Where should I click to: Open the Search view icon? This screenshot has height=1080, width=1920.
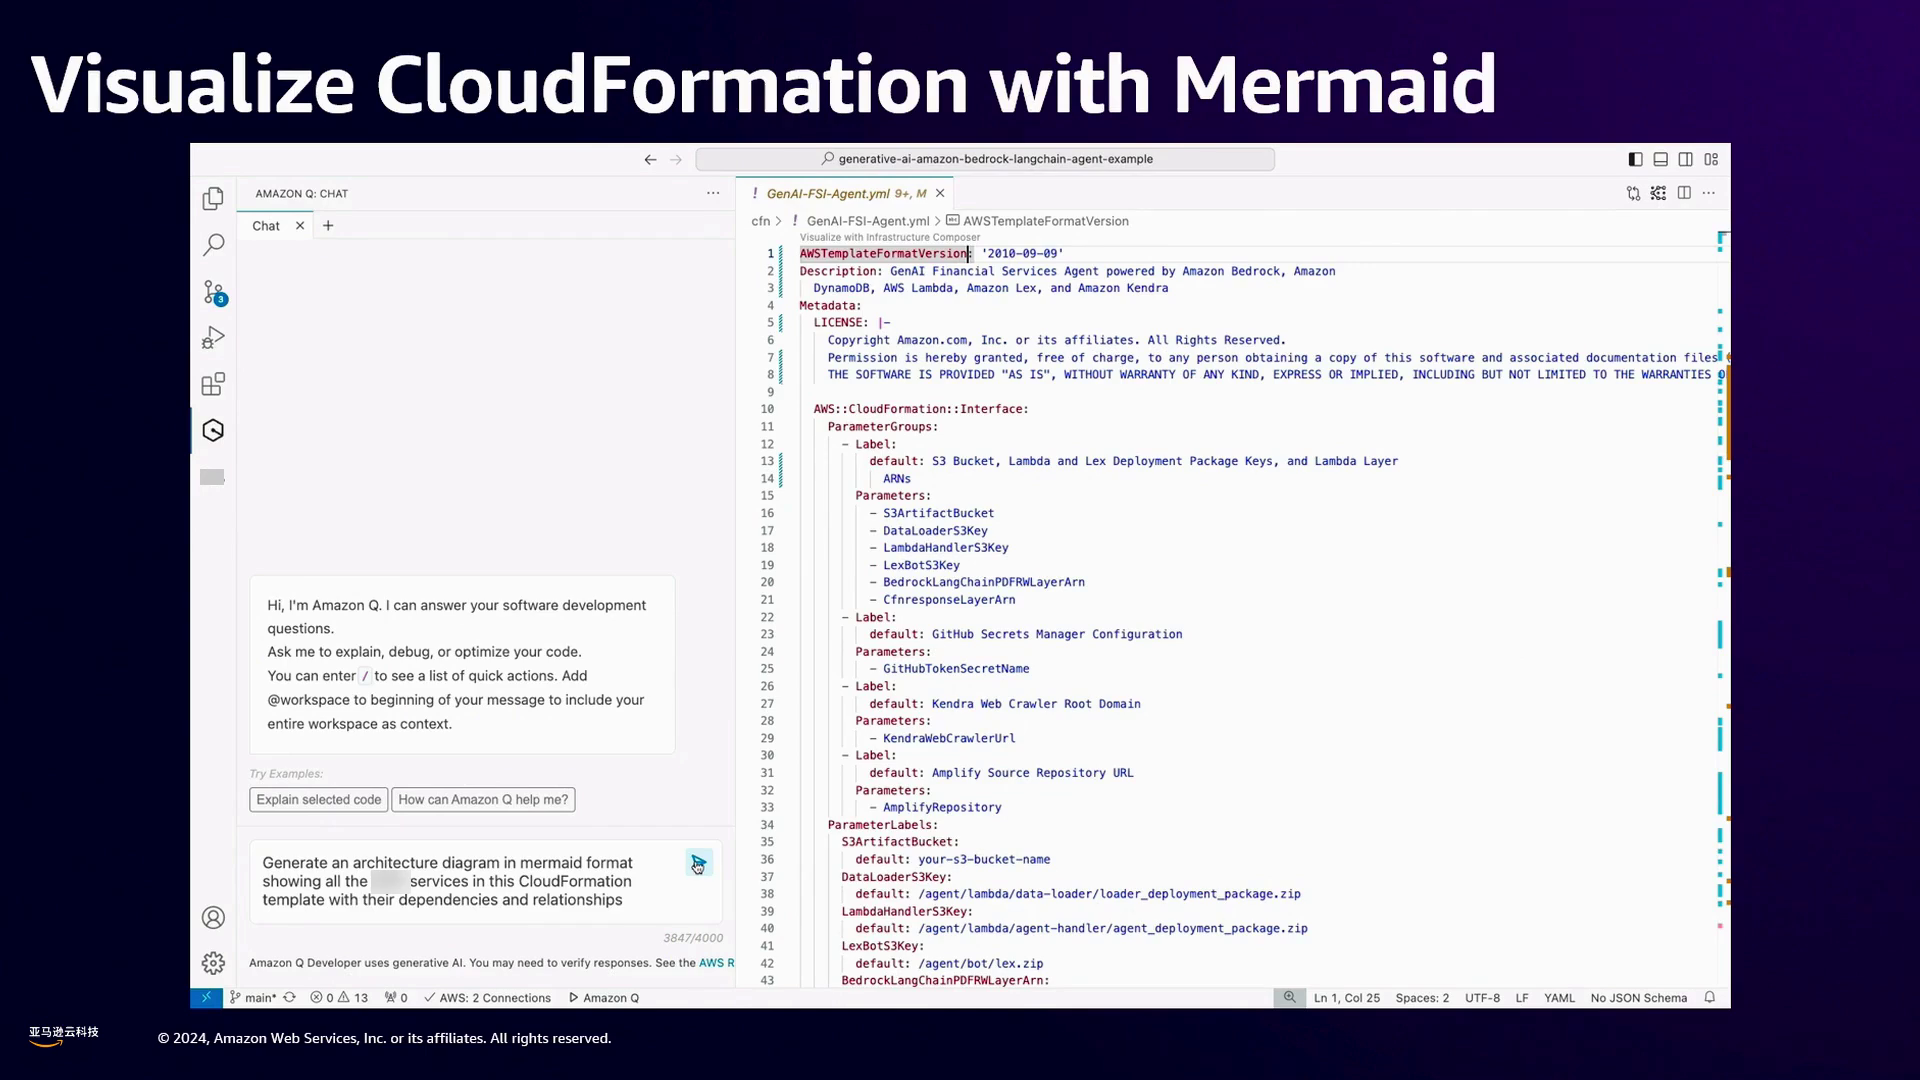(213, 245)
